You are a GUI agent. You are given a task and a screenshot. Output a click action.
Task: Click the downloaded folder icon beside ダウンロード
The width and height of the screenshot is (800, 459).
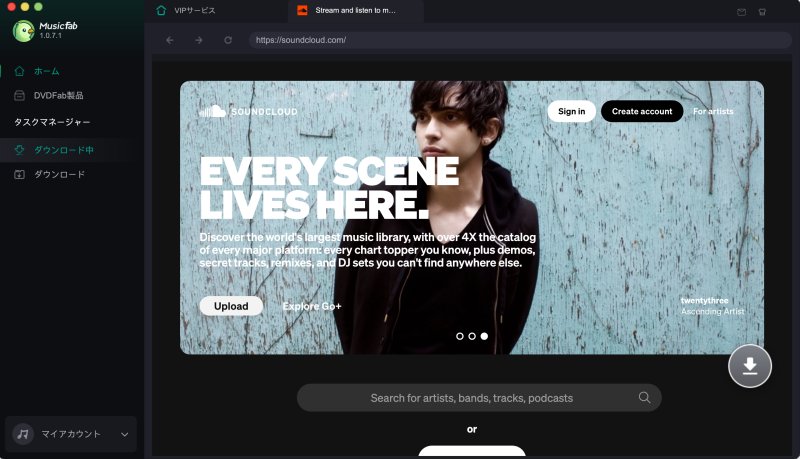pyautogui.click(x=19, y=174)
